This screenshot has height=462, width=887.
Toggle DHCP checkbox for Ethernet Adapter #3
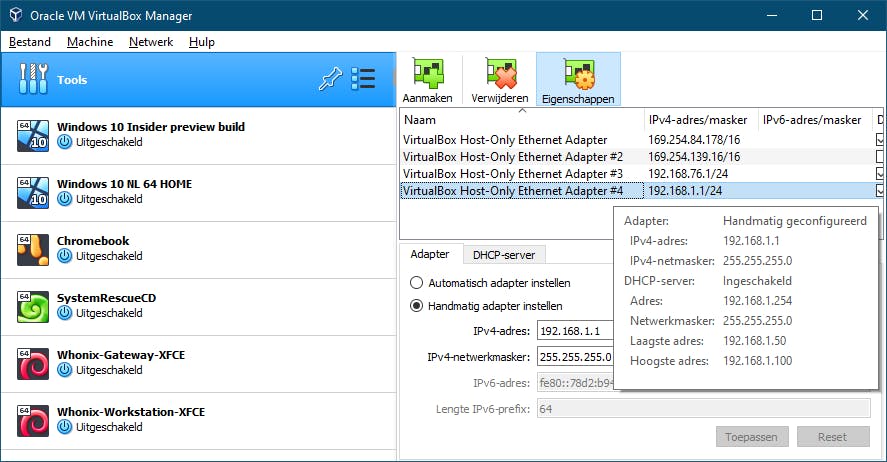point(880,174)
